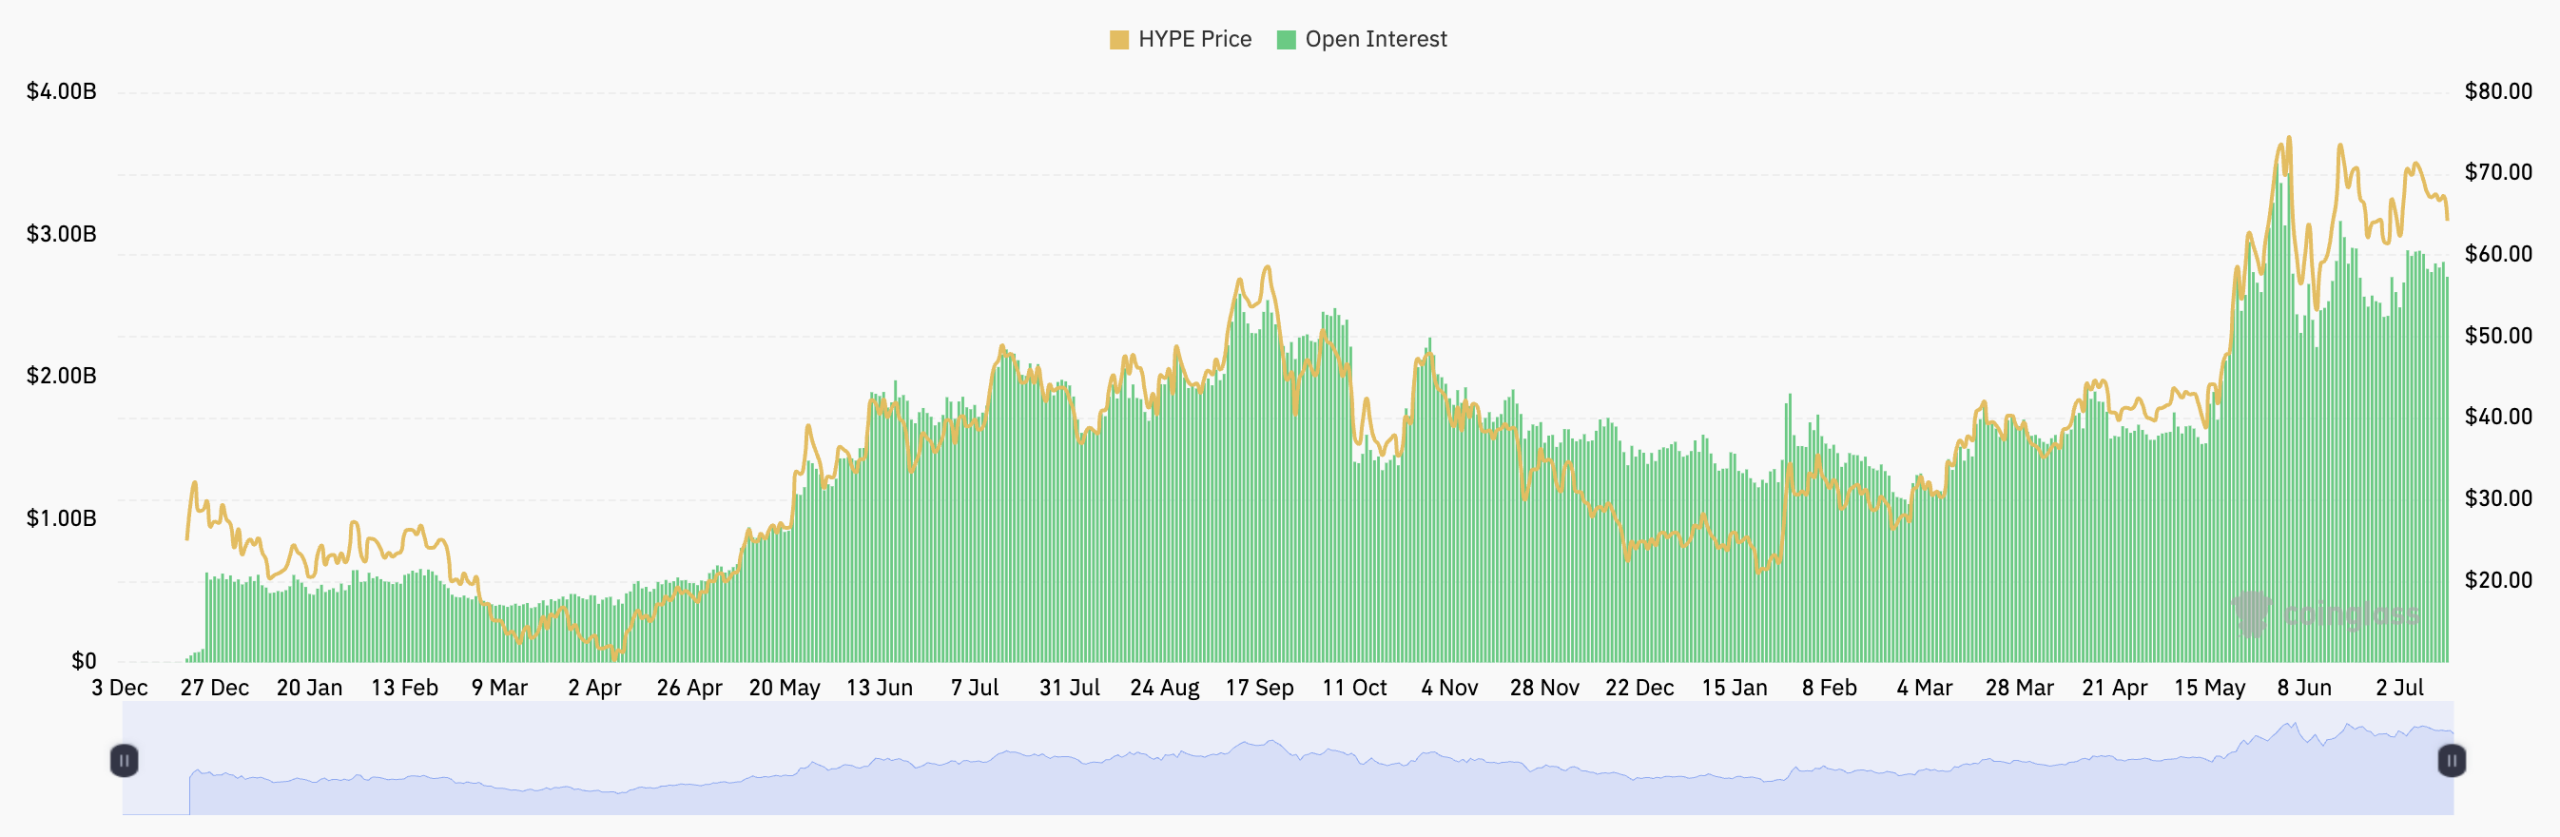2560x837 pixels.
Task: Click the 26 Apr date label
Action: click(689, 688)
